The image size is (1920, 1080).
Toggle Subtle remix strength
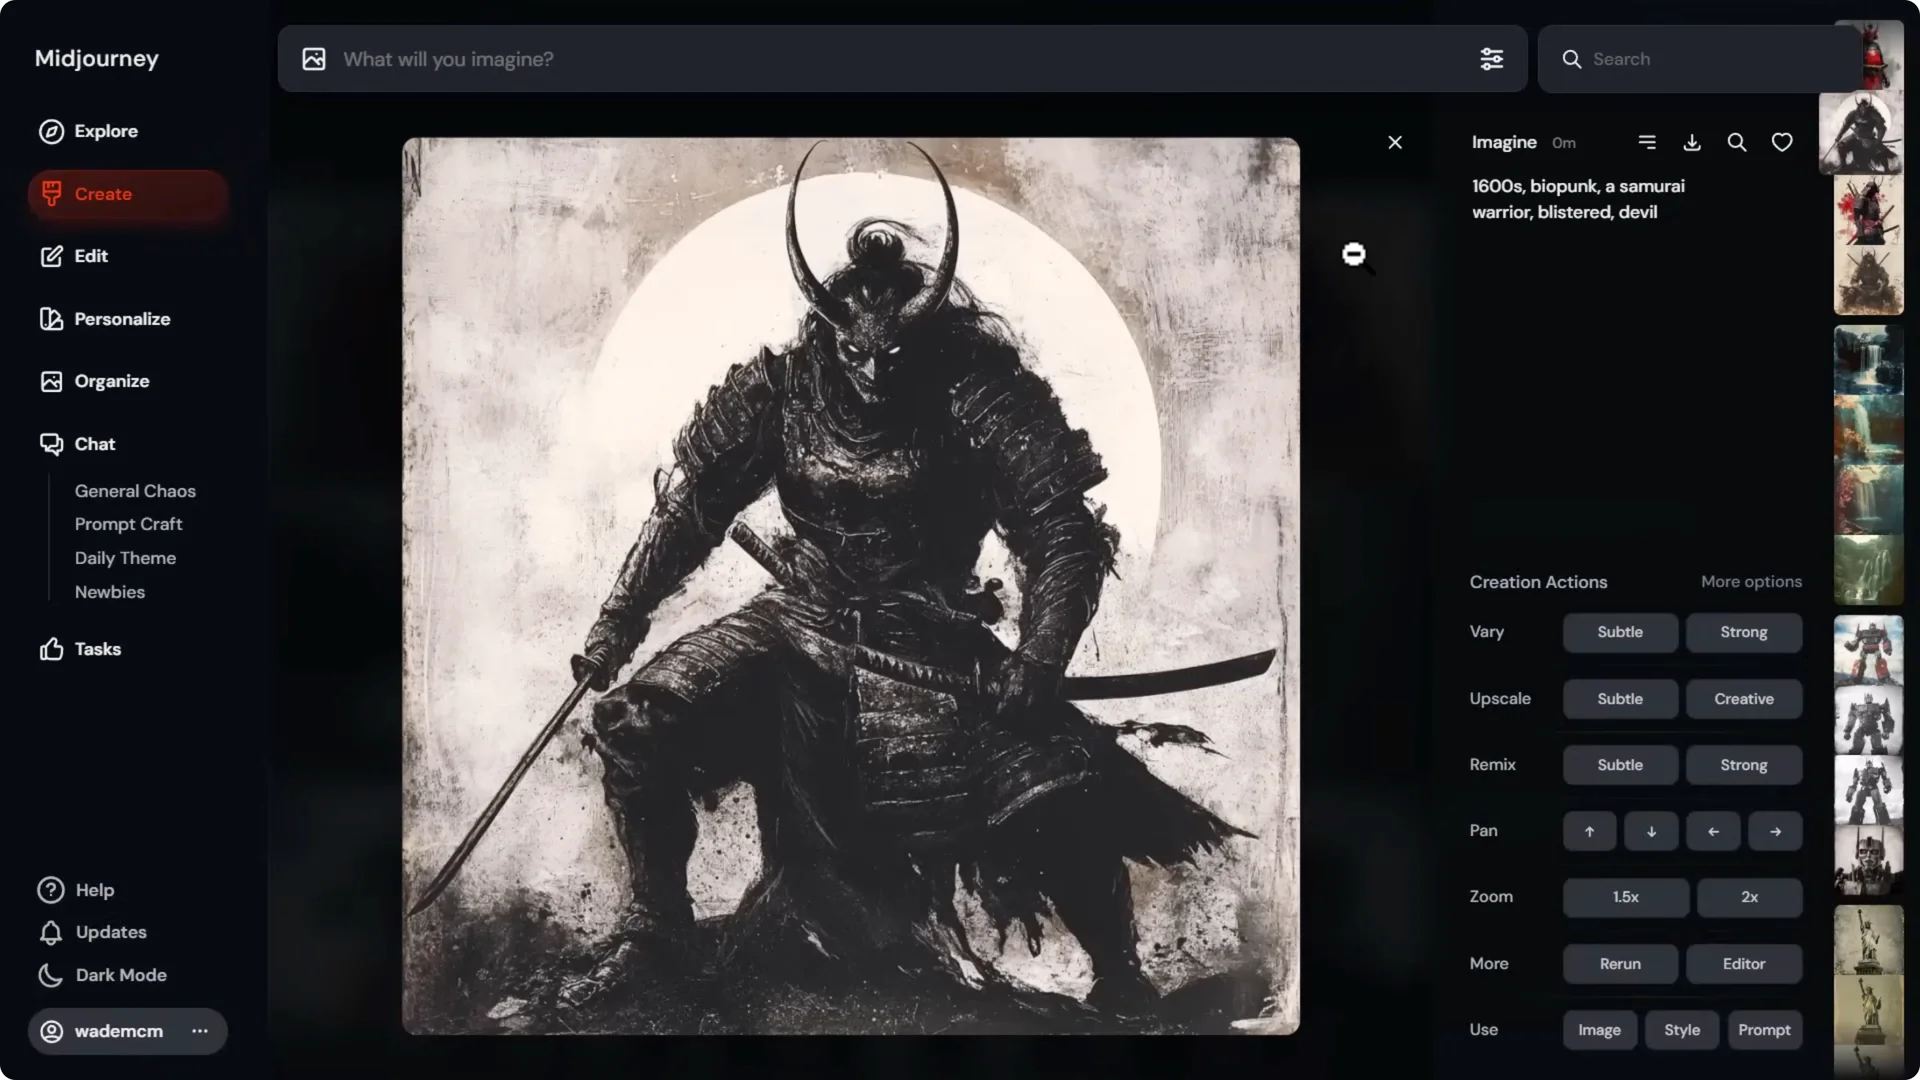click(1619, 765)
